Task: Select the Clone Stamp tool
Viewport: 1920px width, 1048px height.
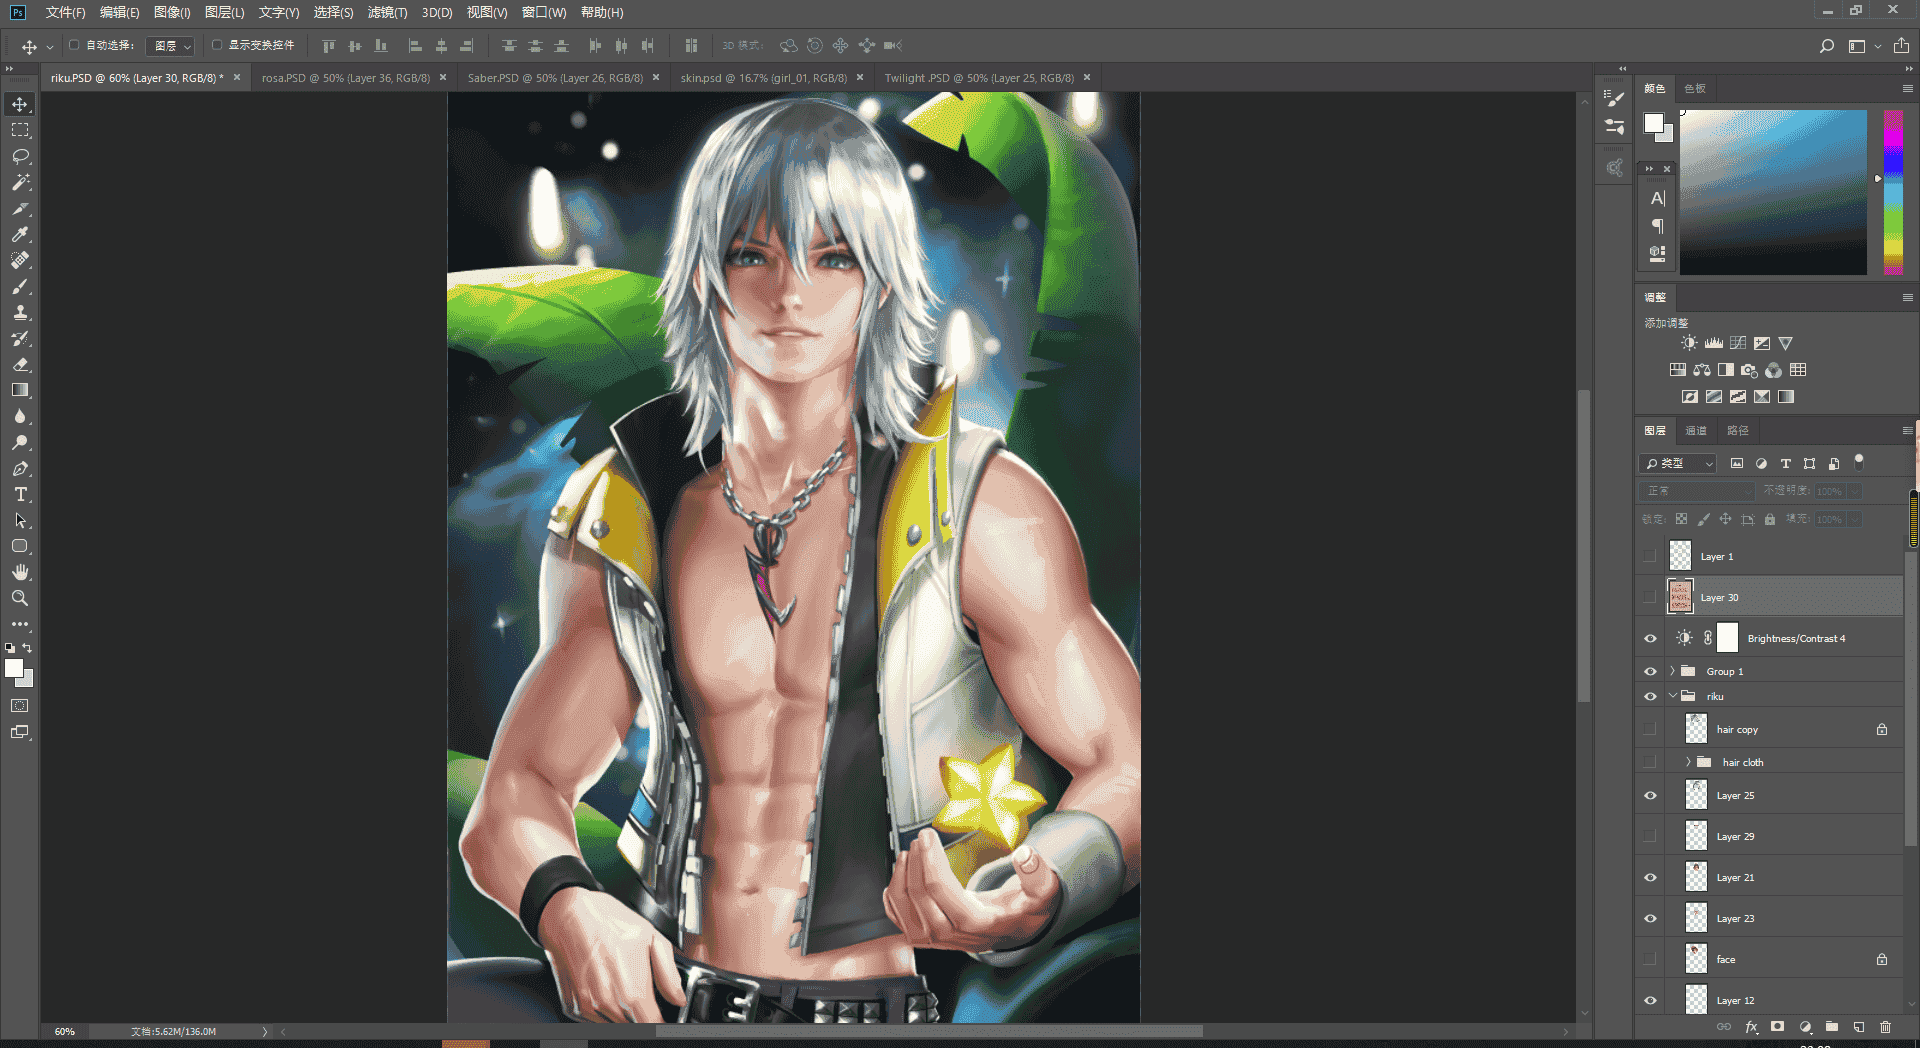Action: click(x=20, y=313)
